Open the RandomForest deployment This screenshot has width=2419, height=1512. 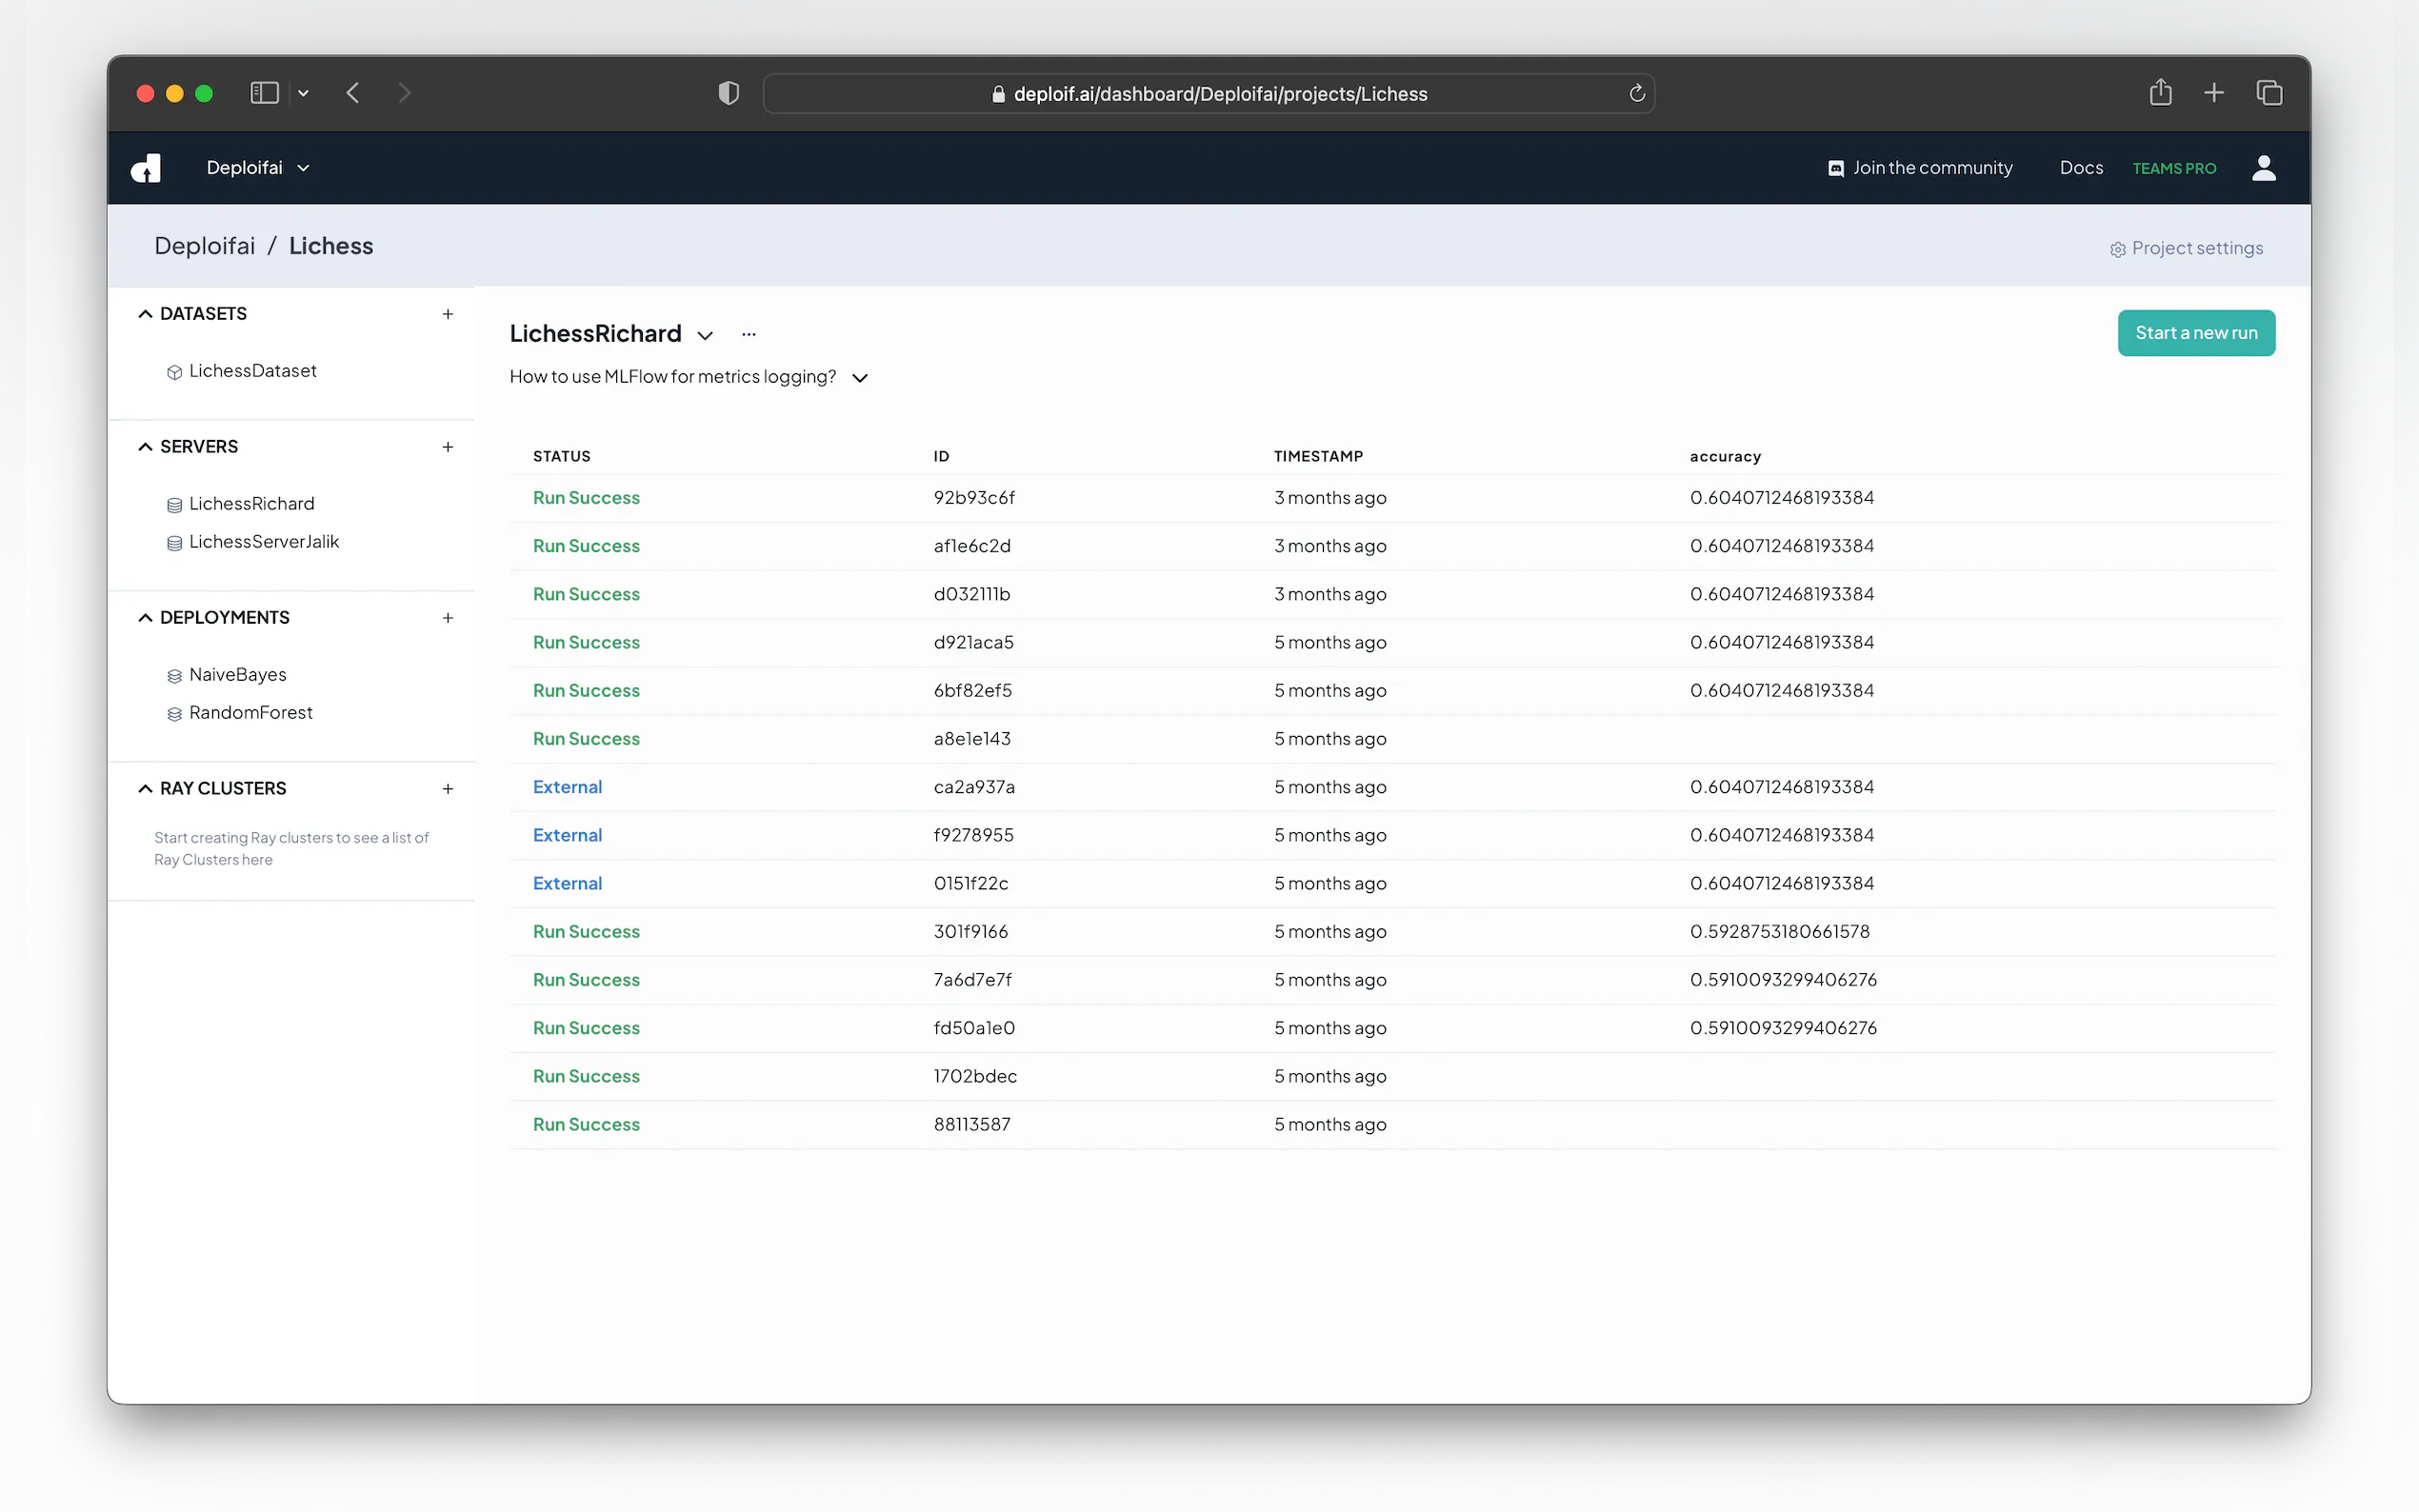point(251,713)
